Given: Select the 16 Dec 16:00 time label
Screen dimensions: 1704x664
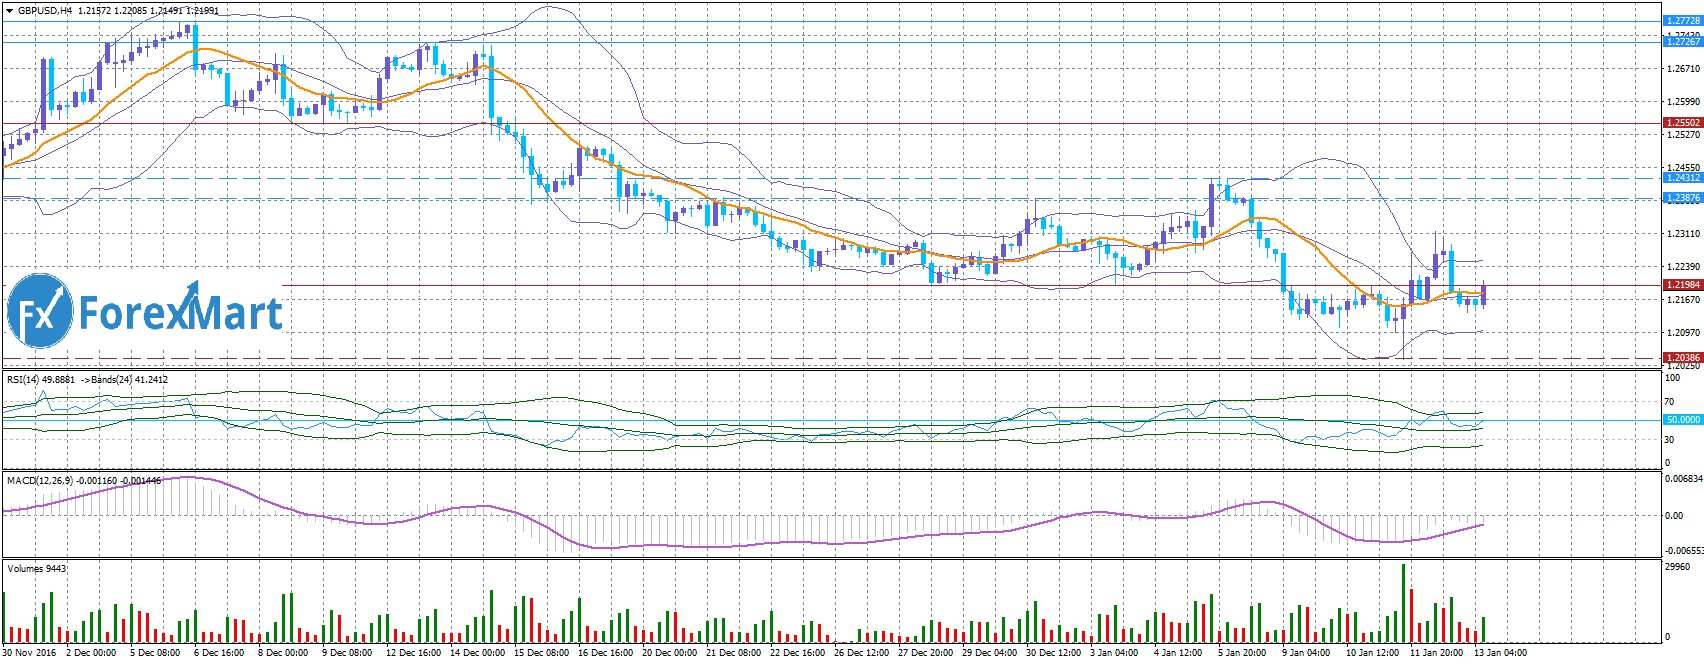Looking at the screenshot, I should (605, 653).
